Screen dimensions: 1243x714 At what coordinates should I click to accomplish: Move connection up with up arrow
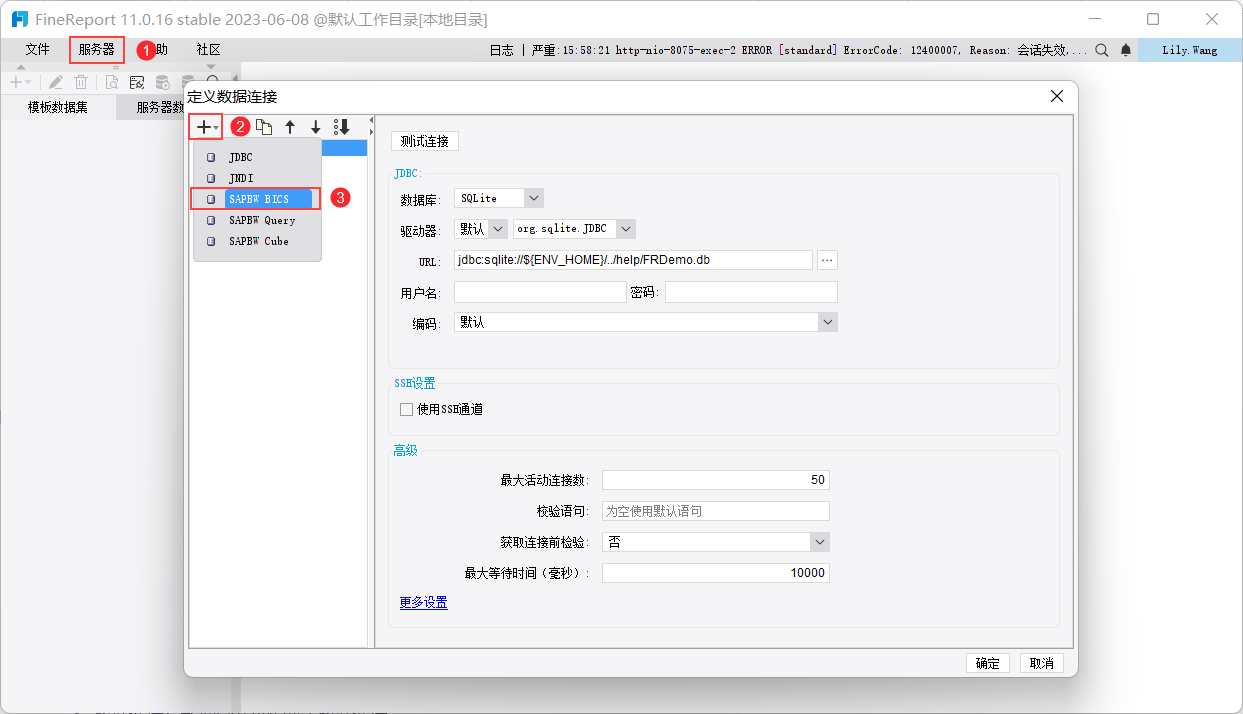pyautogui.click(x=290, y=127)
